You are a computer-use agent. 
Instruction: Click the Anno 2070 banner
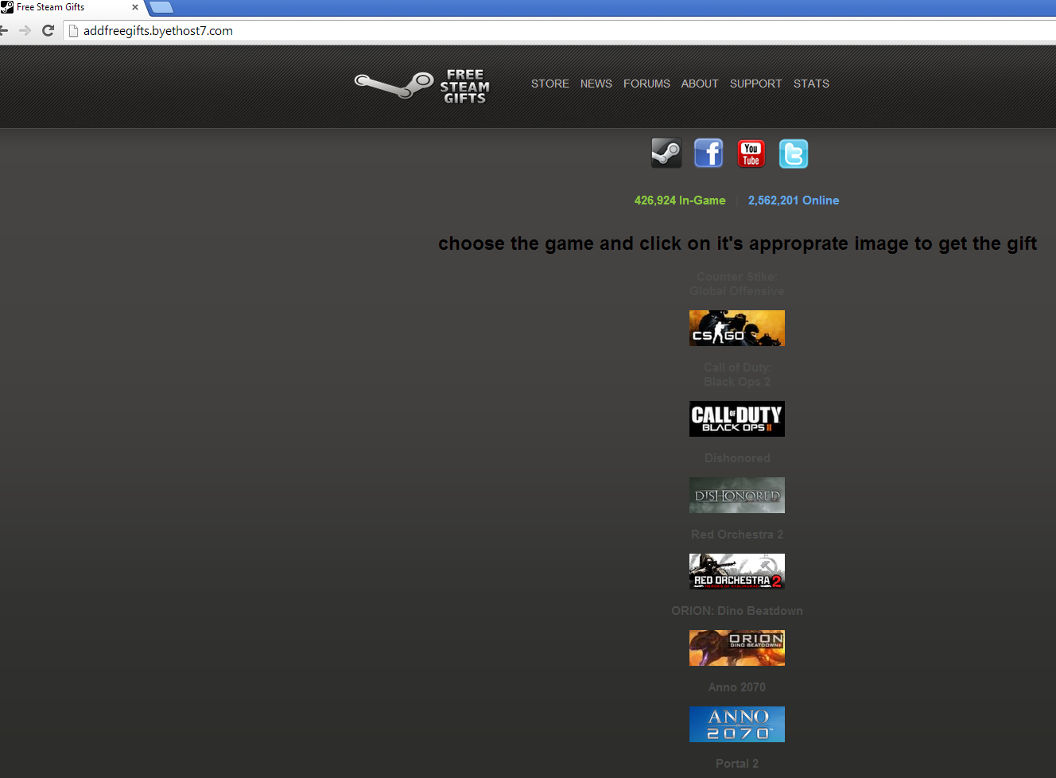[737, 724]
